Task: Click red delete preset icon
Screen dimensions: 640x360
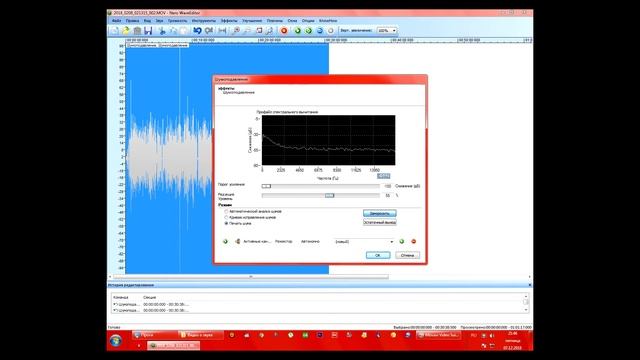Action: (x=413, y=242)
